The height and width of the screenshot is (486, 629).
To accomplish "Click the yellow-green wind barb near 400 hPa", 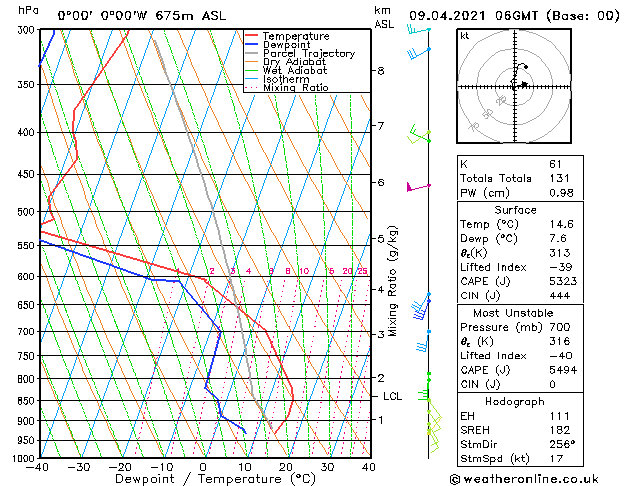I will [x=419, y=136].
